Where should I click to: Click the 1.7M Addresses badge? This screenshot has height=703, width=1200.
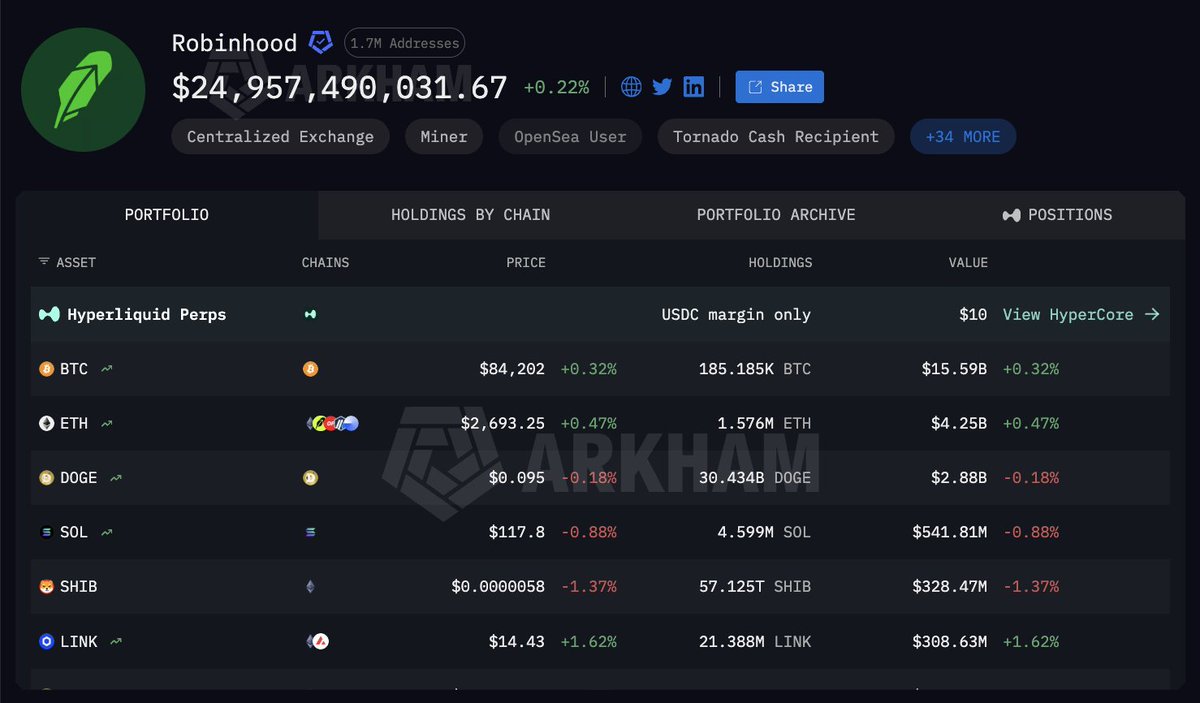tap(404, 43)
